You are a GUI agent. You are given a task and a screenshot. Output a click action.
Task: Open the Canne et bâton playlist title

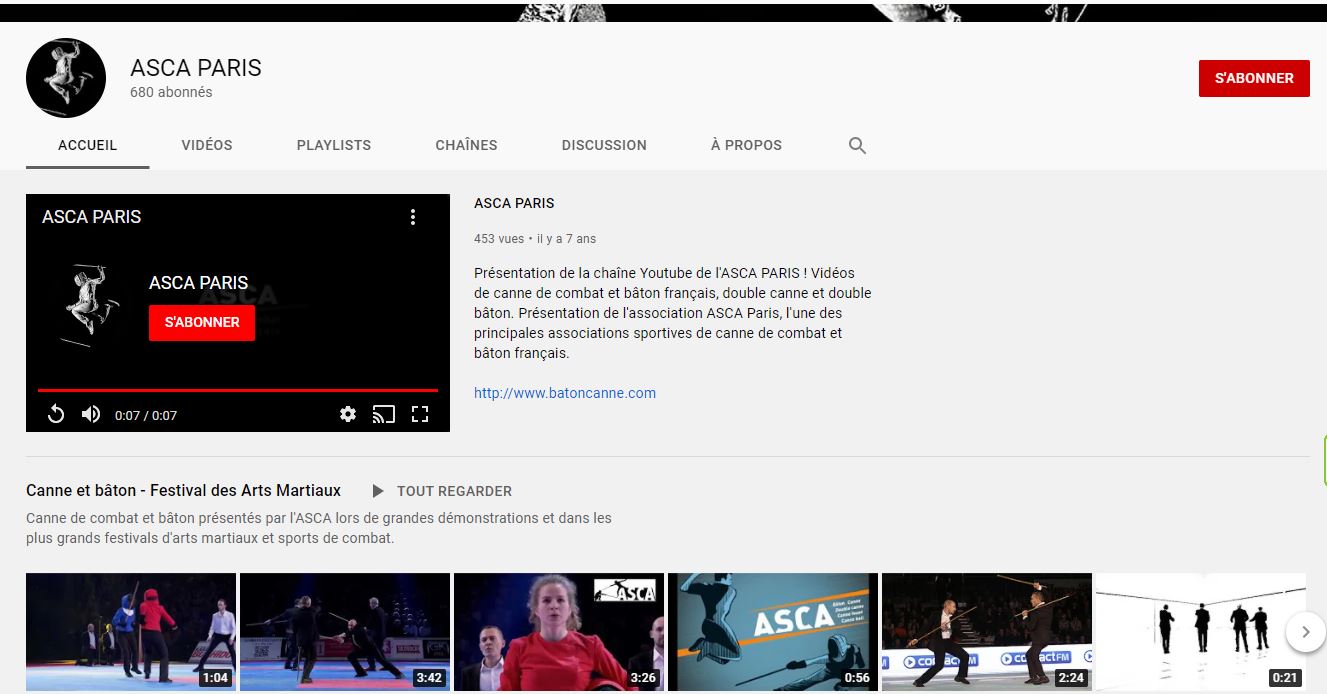pos(183,490)
